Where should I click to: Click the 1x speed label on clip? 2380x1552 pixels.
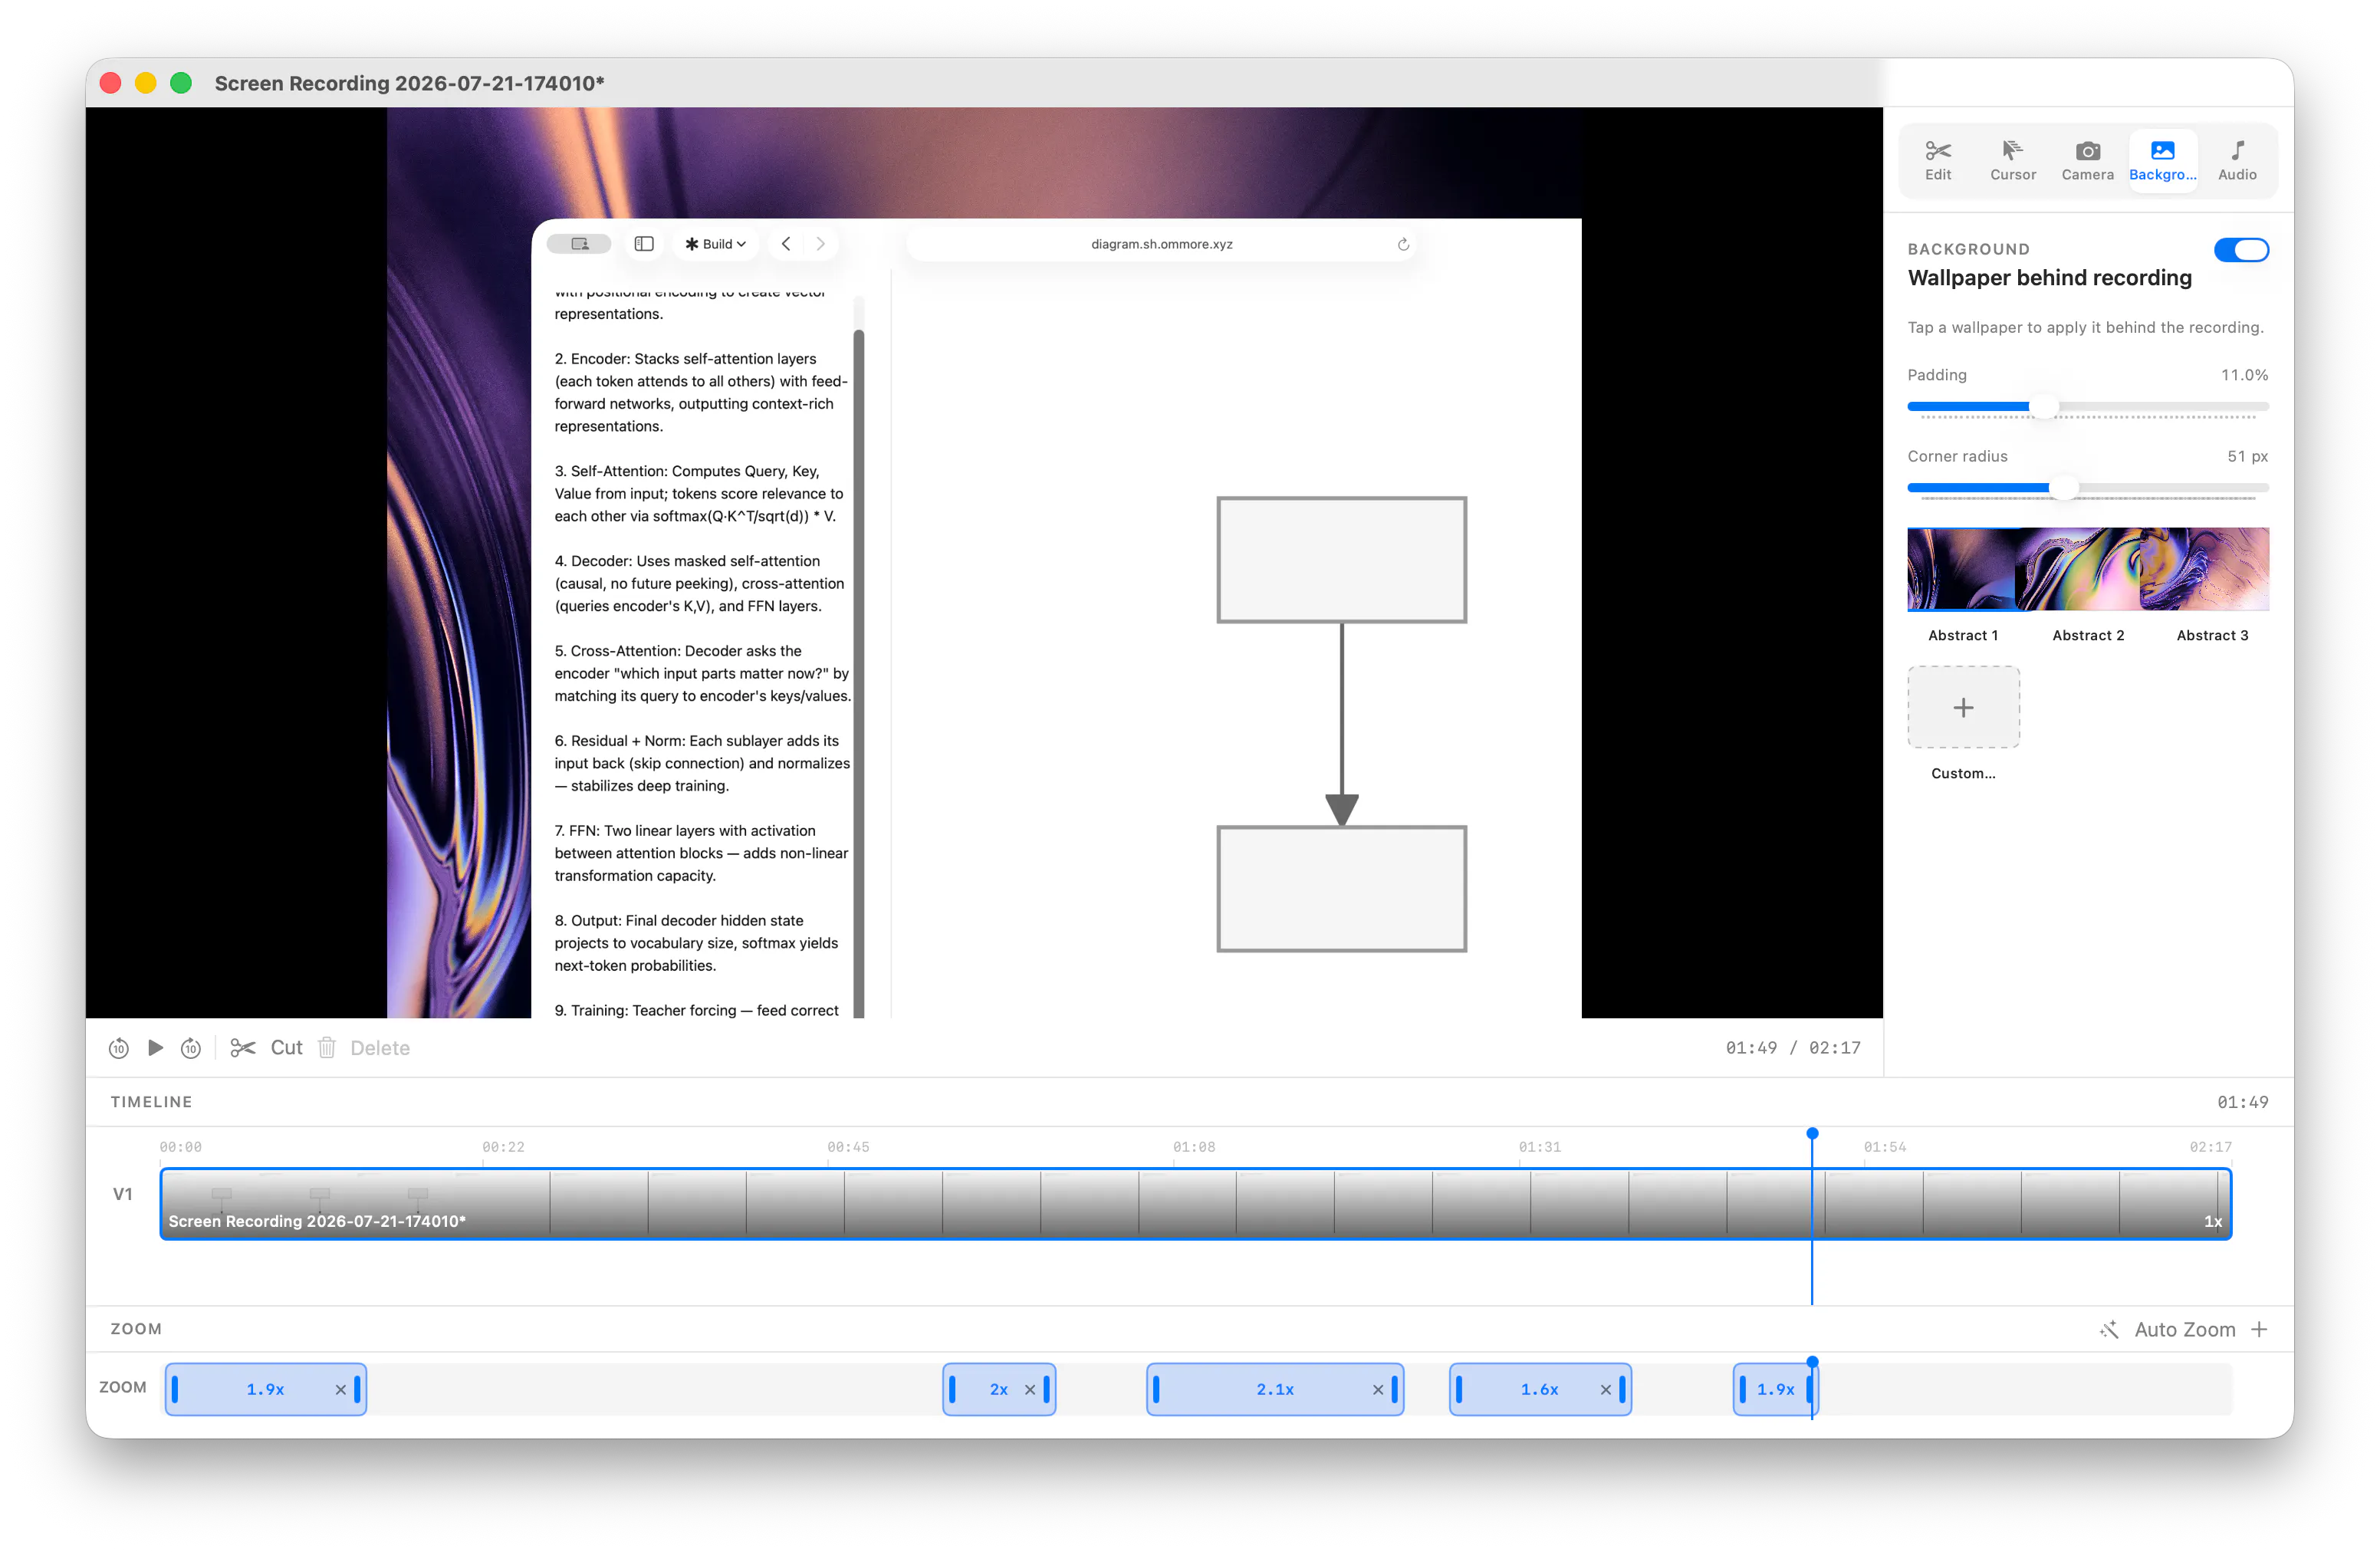coord(2212,1221)
